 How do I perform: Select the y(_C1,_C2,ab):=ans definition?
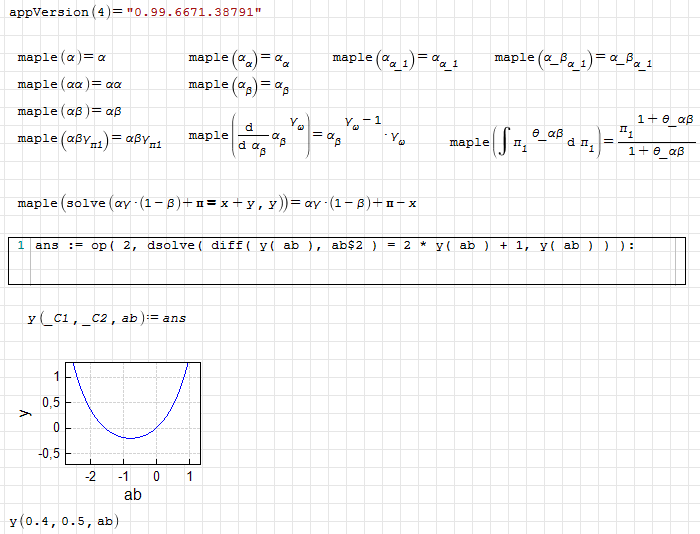(x=107, y=318)
